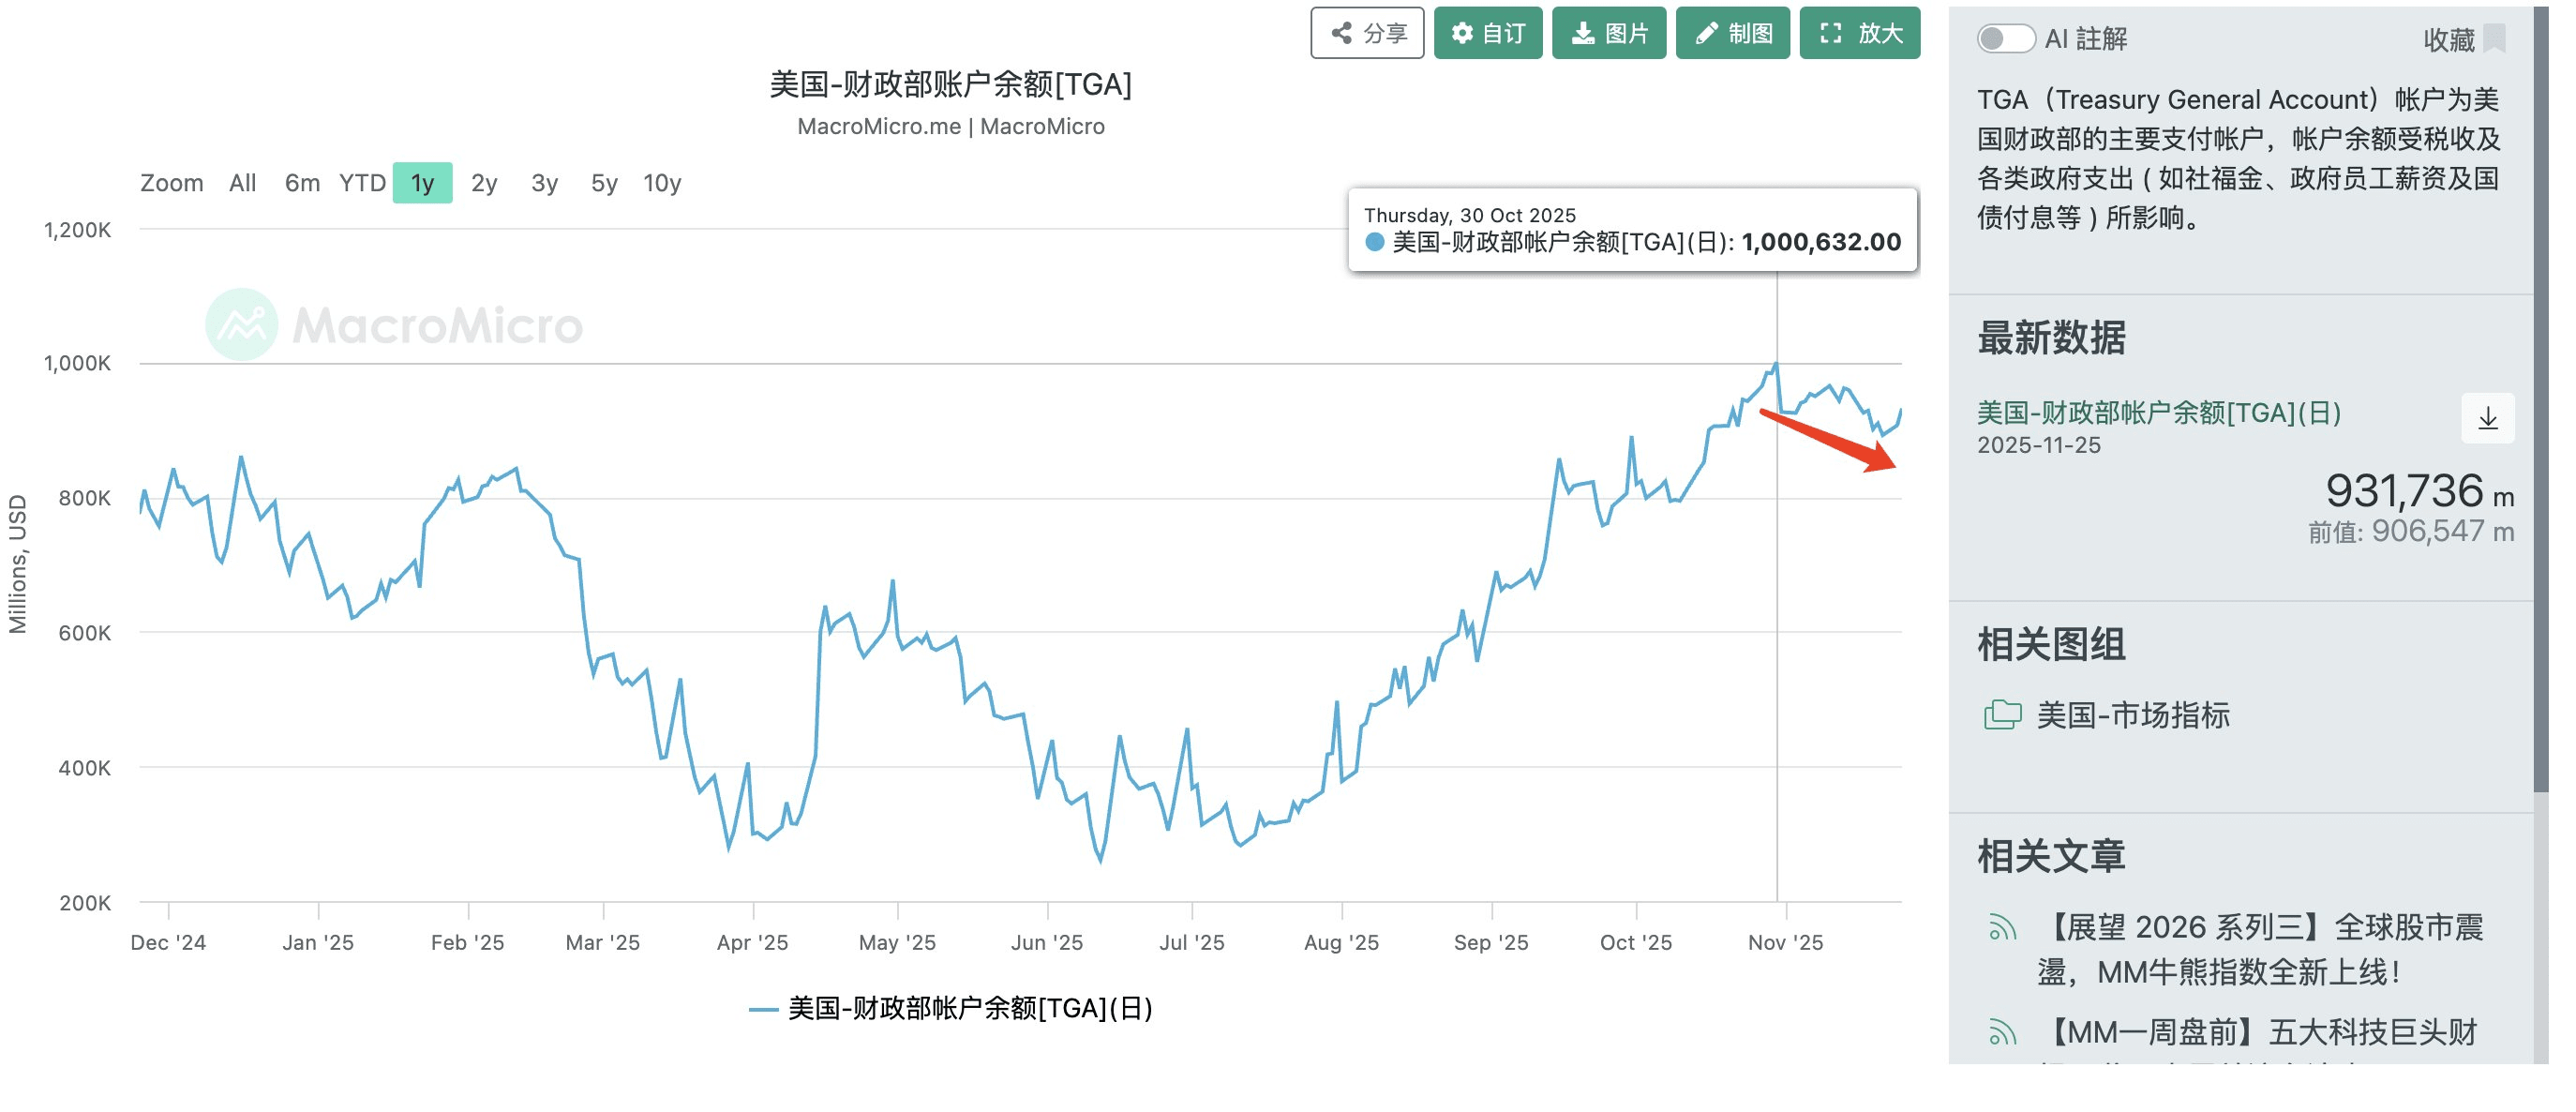Set zoom range to 10y
Image resolution: width=2576 pixels, height=1112 pixels.
(x=661, y=183)
